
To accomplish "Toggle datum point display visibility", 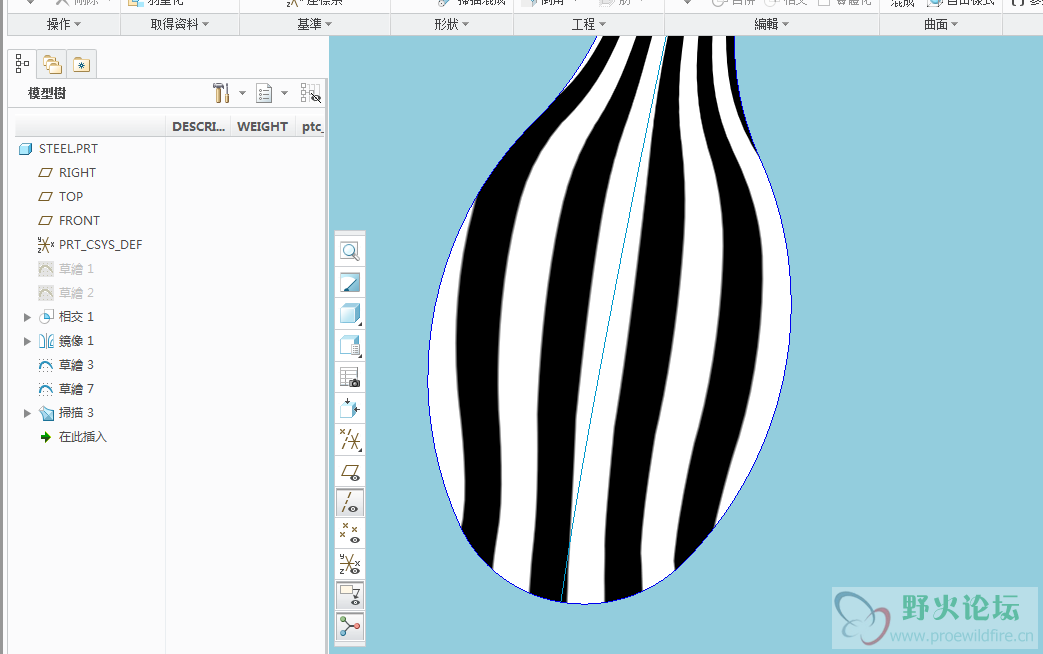I will [350, 533].
